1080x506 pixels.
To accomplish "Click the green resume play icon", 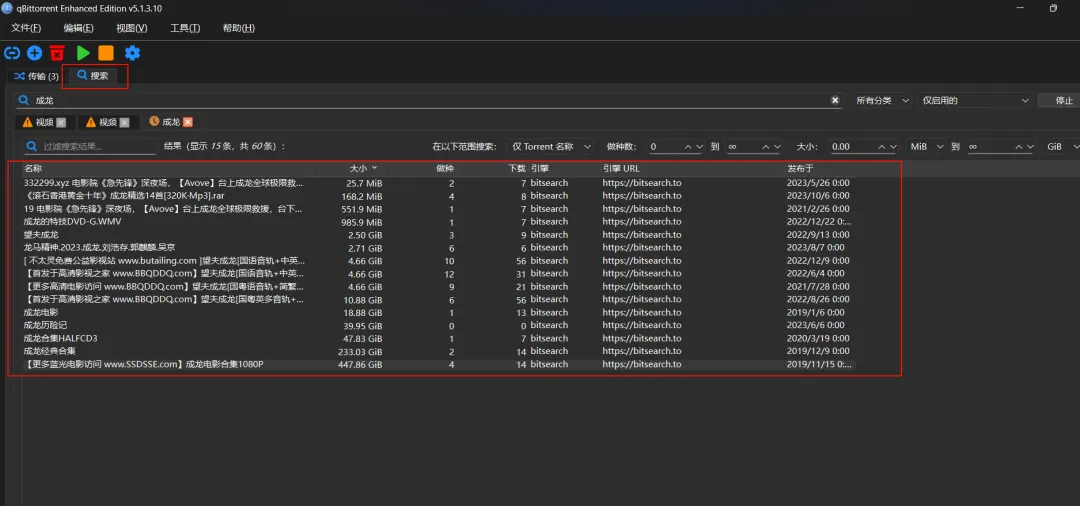I will (83, 53).
